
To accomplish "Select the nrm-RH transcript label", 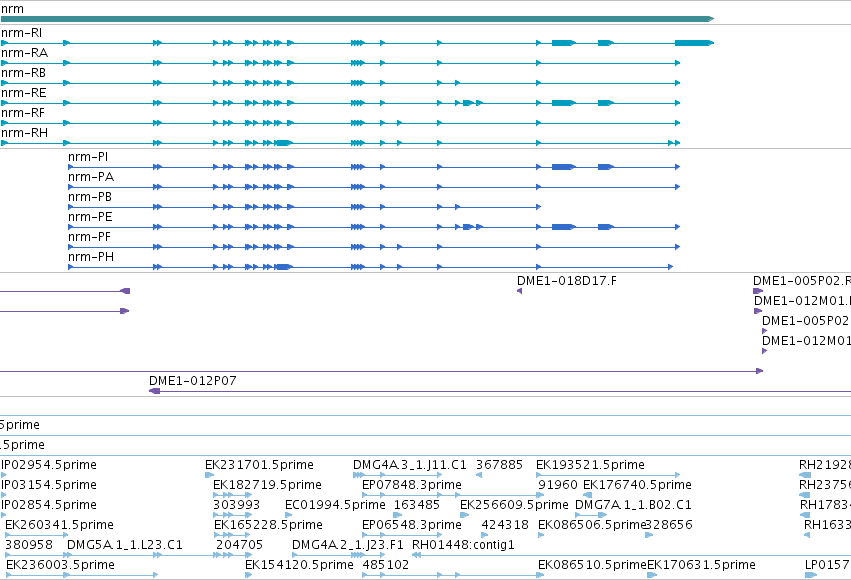I will [24, 133].
